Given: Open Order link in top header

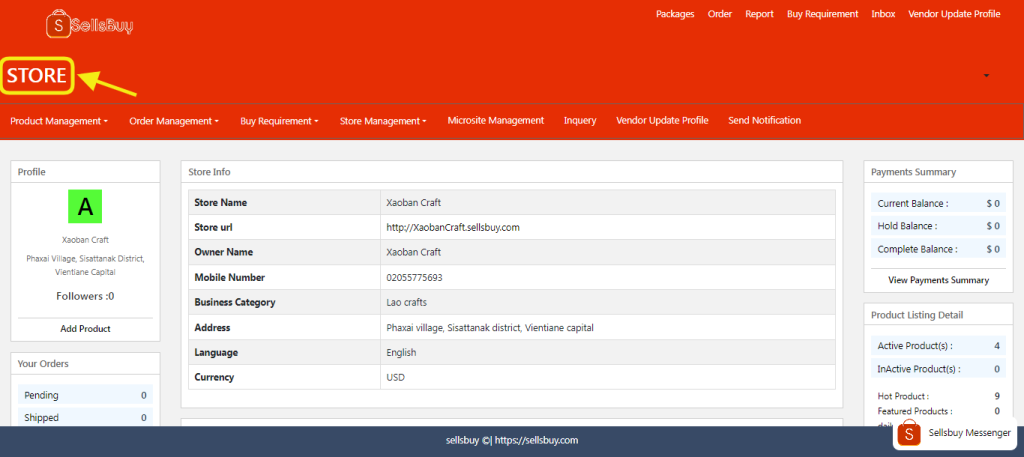Looking at the screenshot, I should pyautogui.click(x=720, y=14).
